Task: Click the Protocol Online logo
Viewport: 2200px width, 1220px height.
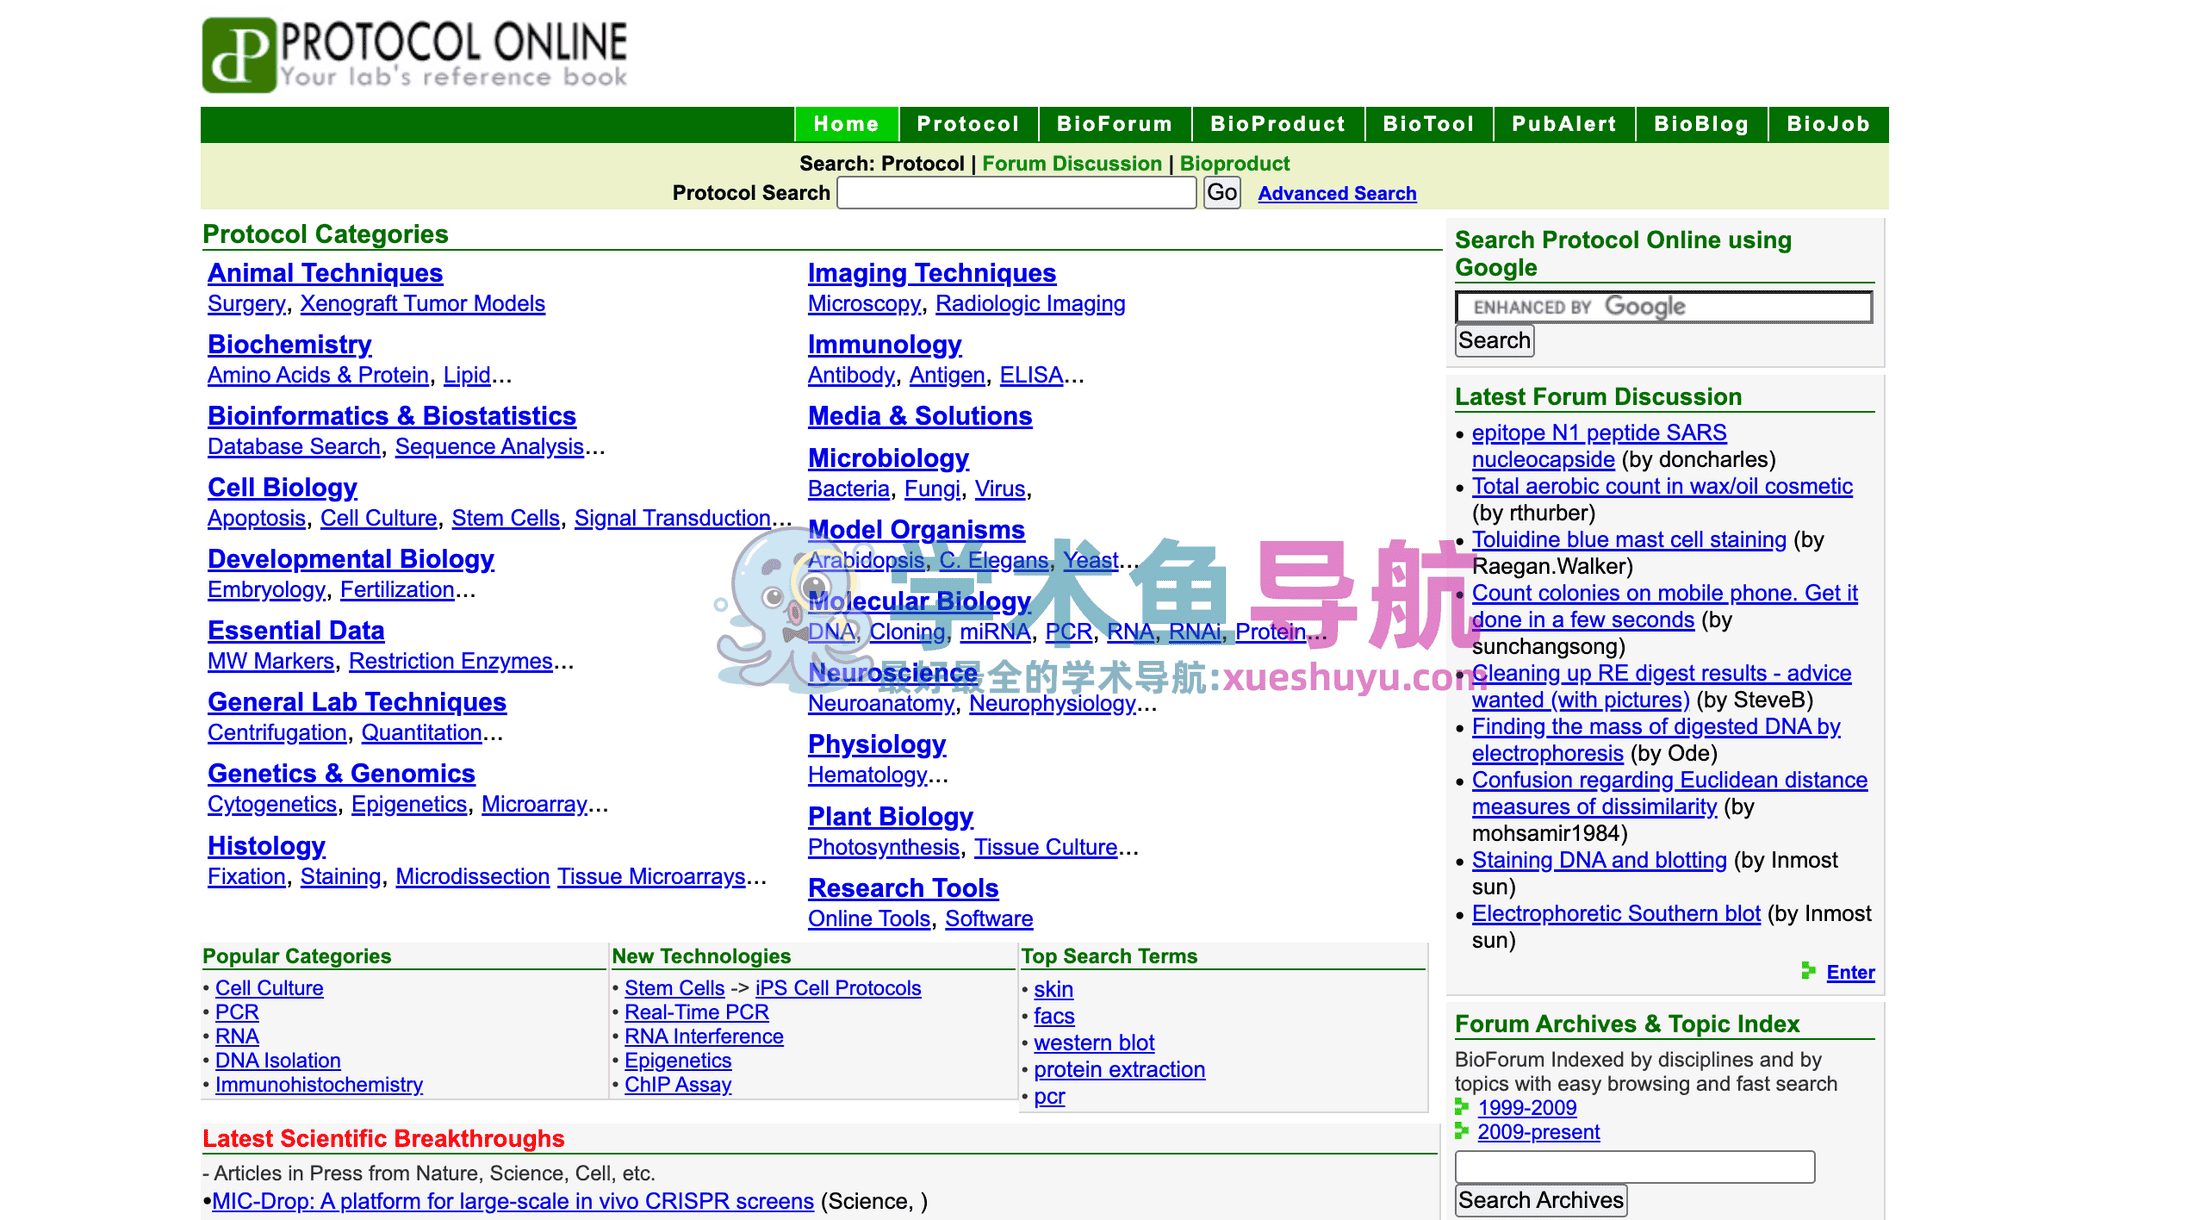Action: click(x=415, y=55)
